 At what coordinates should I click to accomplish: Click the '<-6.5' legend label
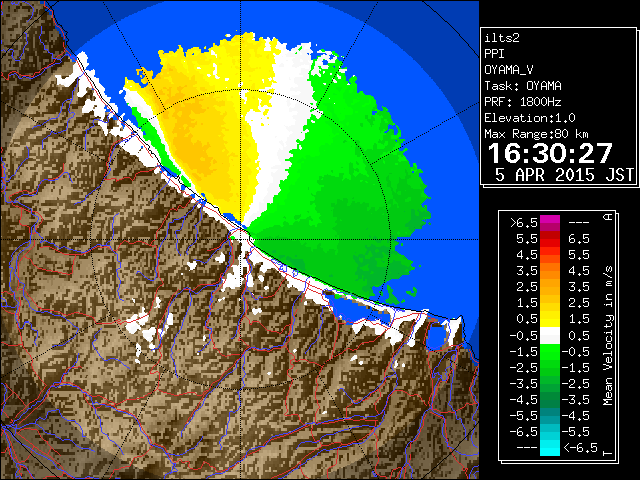click(581, 448)
